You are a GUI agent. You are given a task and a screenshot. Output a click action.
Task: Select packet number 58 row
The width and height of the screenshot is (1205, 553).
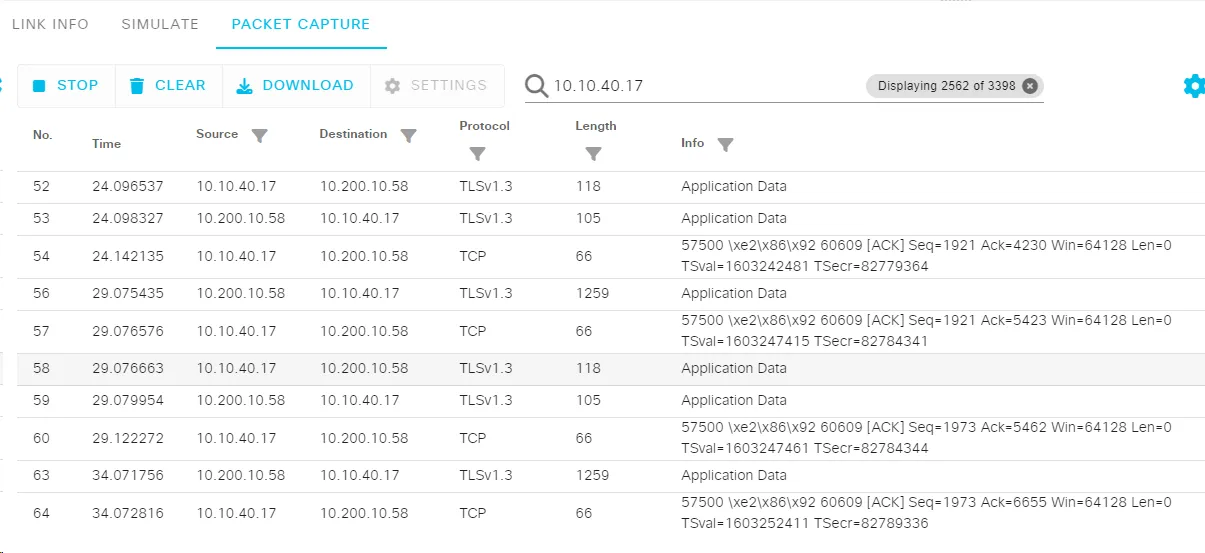click(610, 369)
